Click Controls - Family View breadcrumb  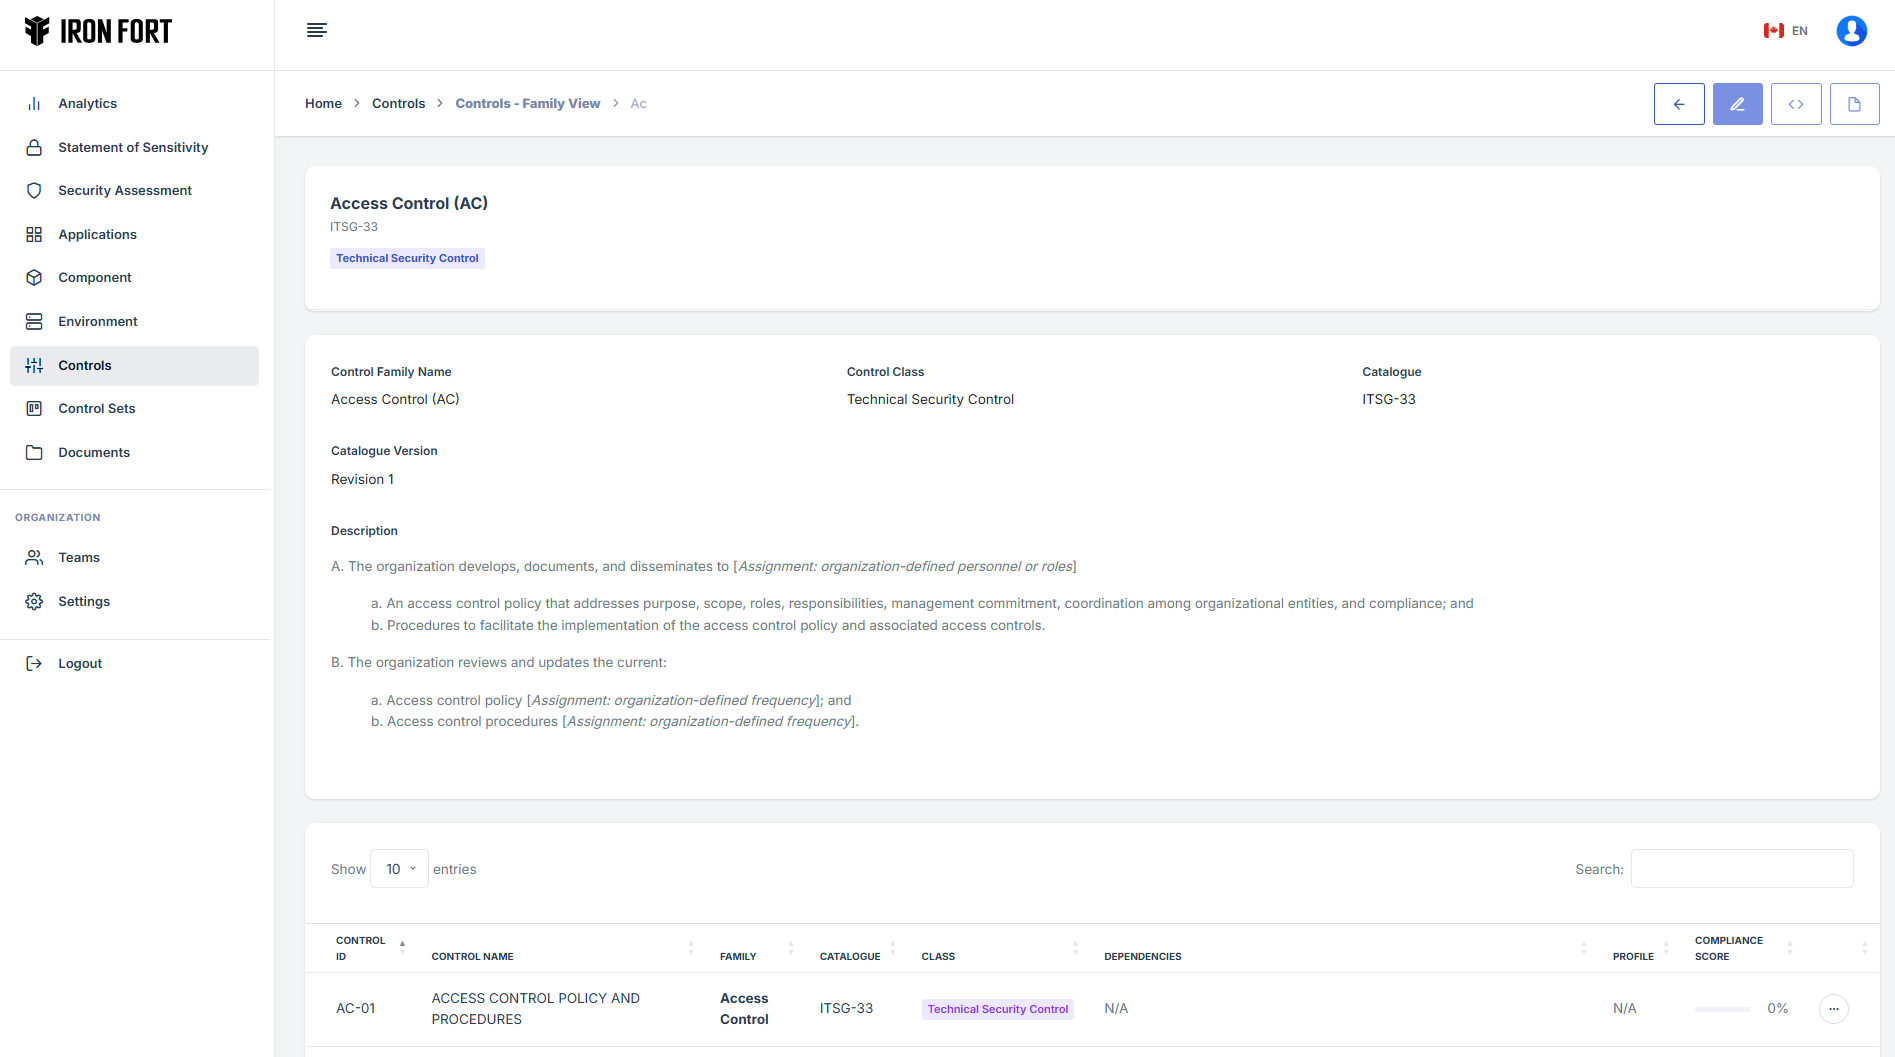pos(527,104)
